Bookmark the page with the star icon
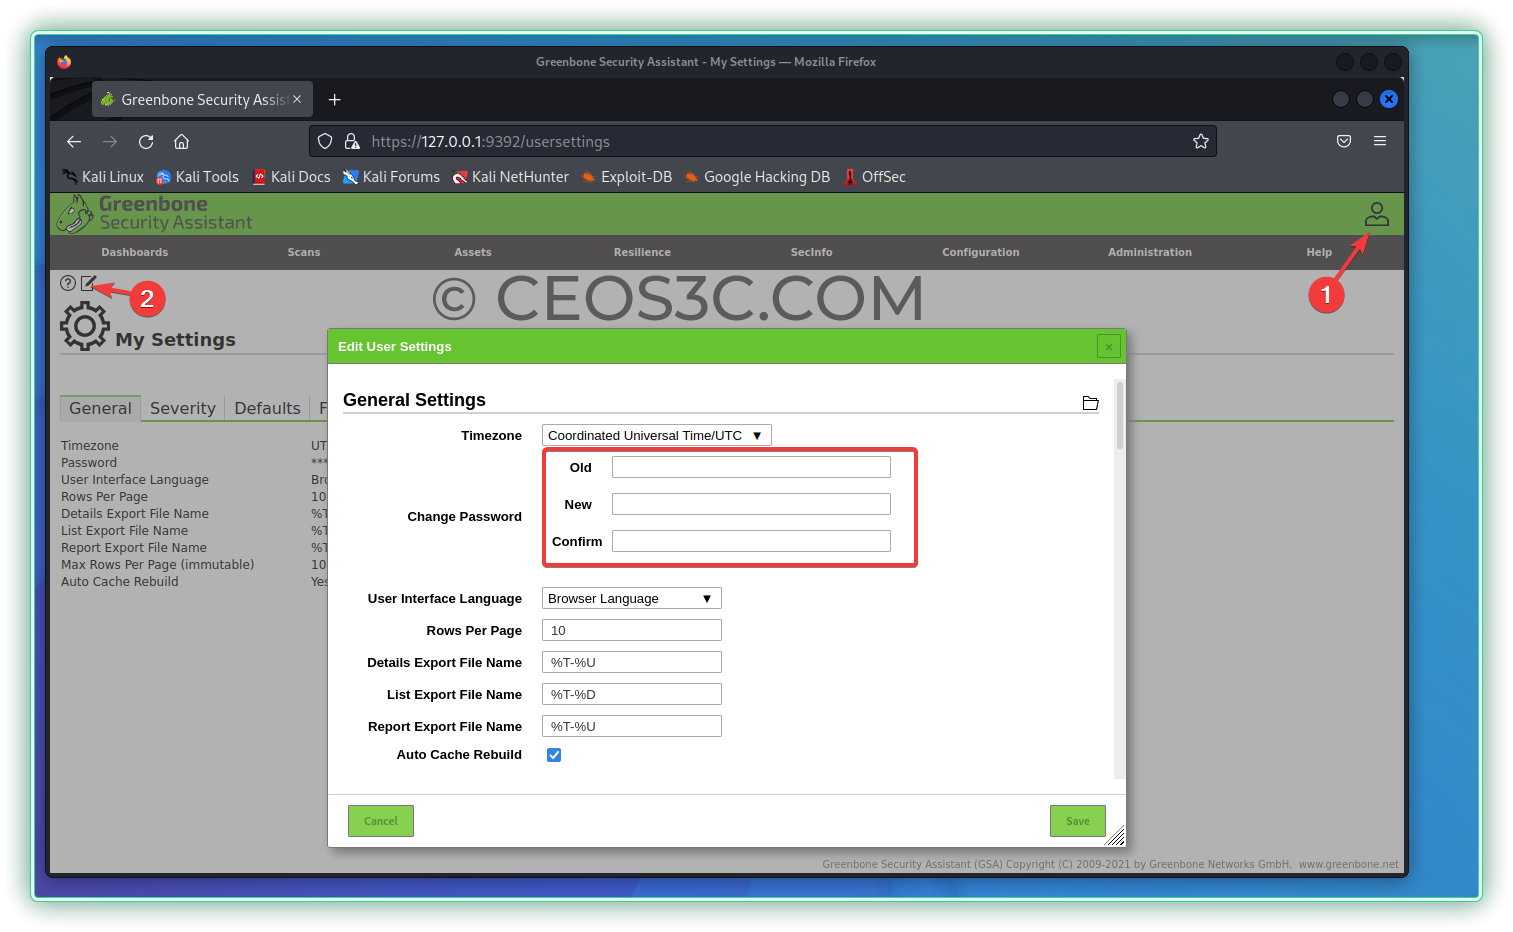The image size is (1513, 932). point(1200,141)
